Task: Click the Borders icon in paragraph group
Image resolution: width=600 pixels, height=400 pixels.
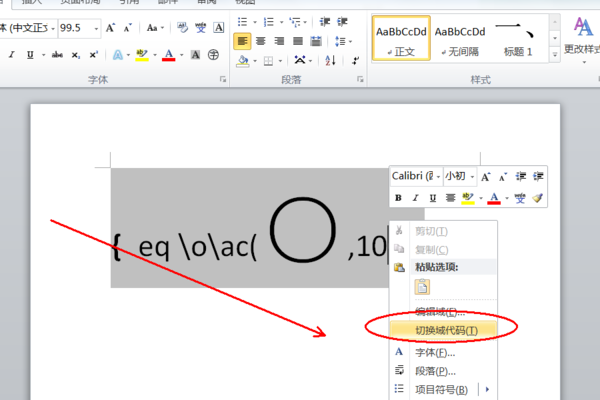Action: [268, 61]
